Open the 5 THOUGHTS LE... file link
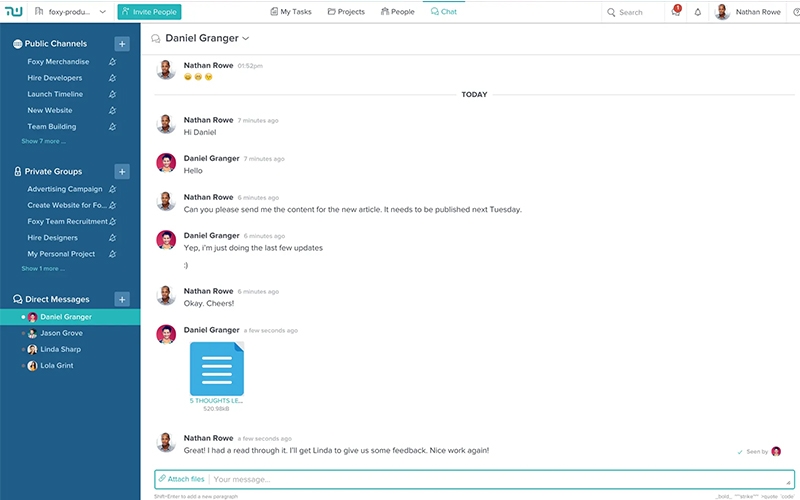This screenshot has height=500, width=800. point(216,401)
